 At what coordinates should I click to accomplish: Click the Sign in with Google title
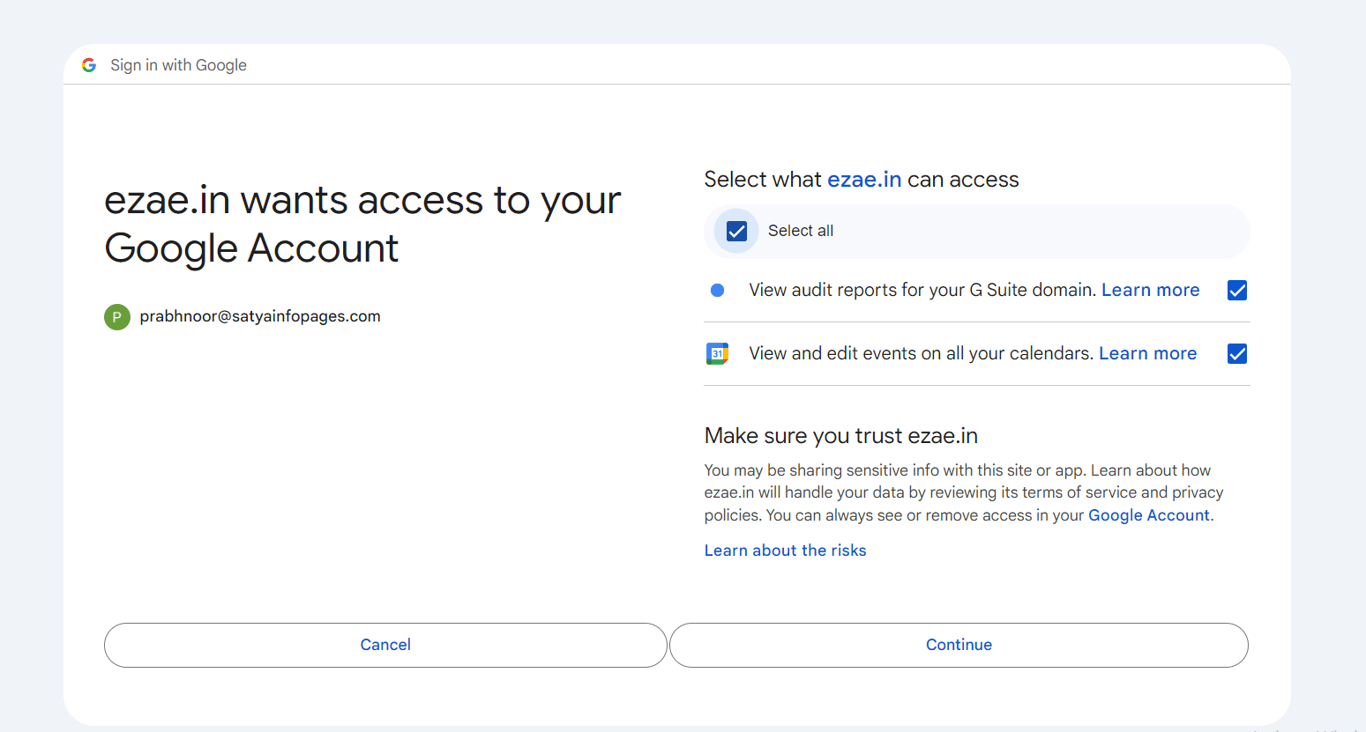coord(178,65)
